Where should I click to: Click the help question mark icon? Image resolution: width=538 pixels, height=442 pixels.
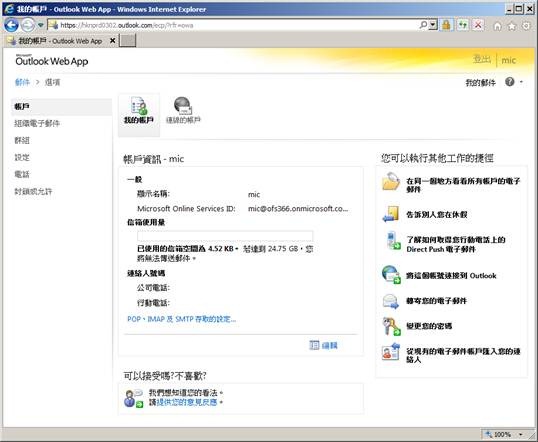point(510,82)
